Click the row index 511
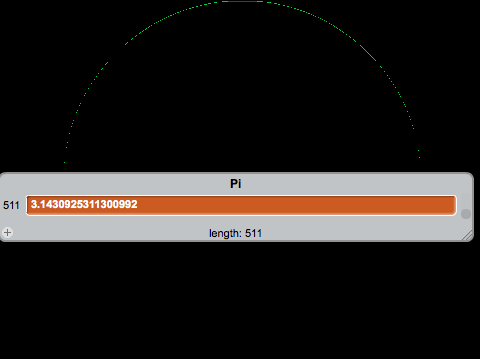Viewport: 480px width, 360px height. coord(11,205)
